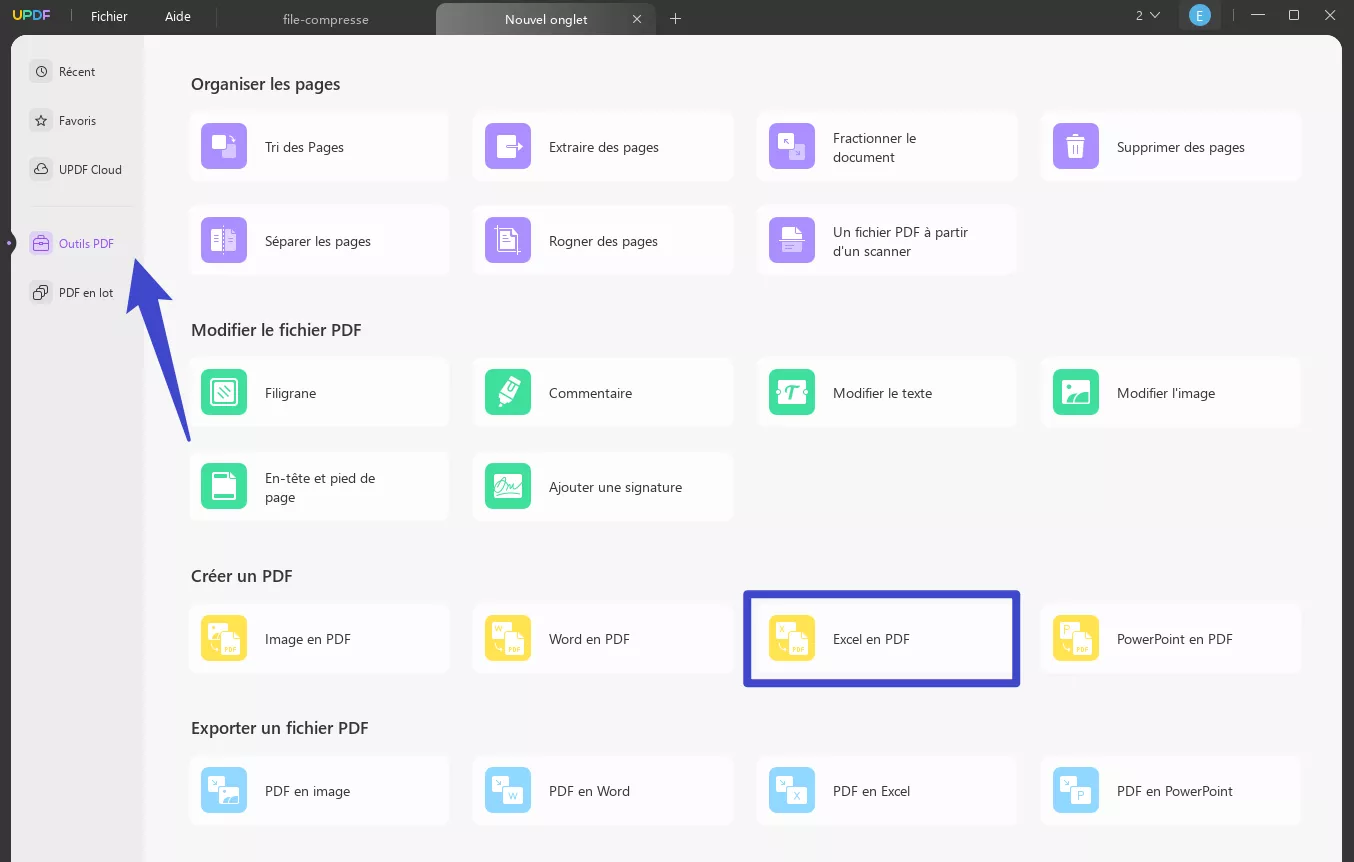Click the Modifier le texte icon
The height and width of the screenshot is (862, 1354).
[792, 392]
